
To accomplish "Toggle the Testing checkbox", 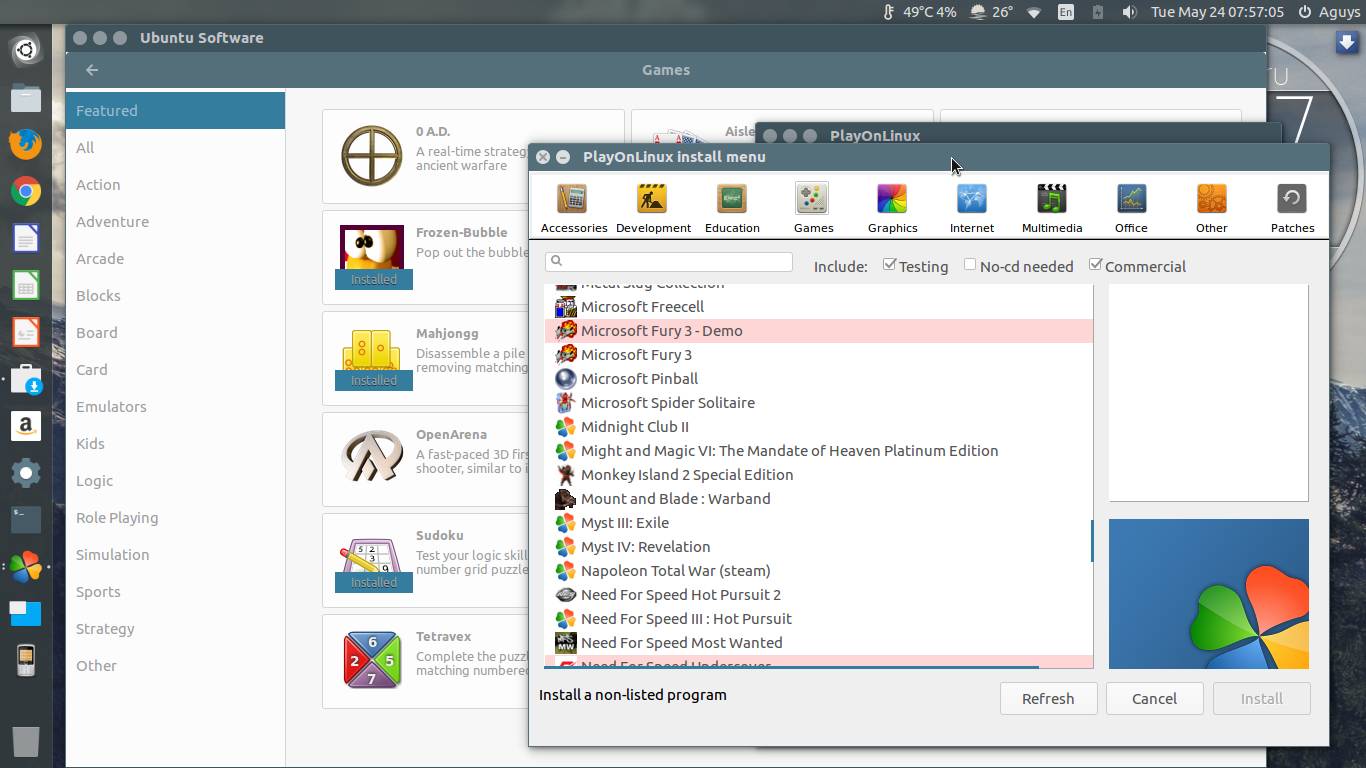I will 889,265.
